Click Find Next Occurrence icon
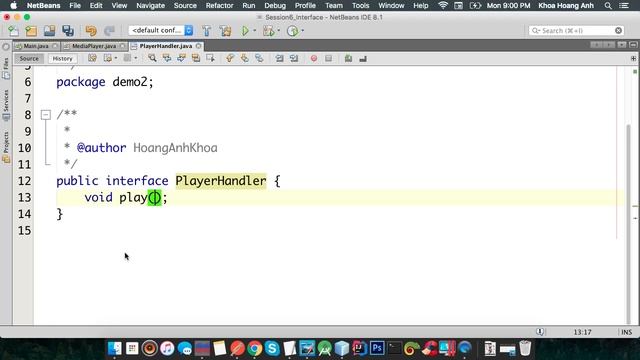Image resolution: width=640 pixels, height=360 pixels. 181,58
